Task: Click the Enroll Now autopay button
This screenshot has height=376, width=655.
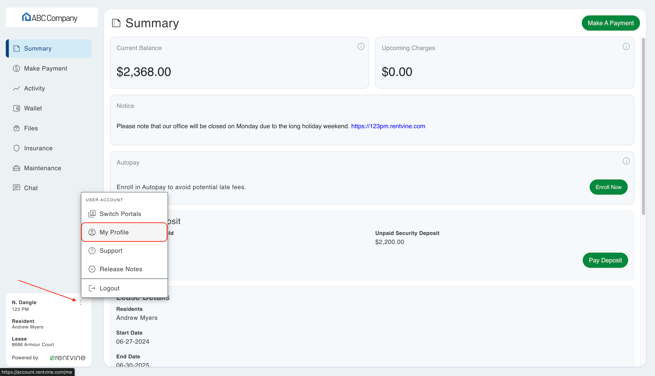Action: (x=608, y=187)
